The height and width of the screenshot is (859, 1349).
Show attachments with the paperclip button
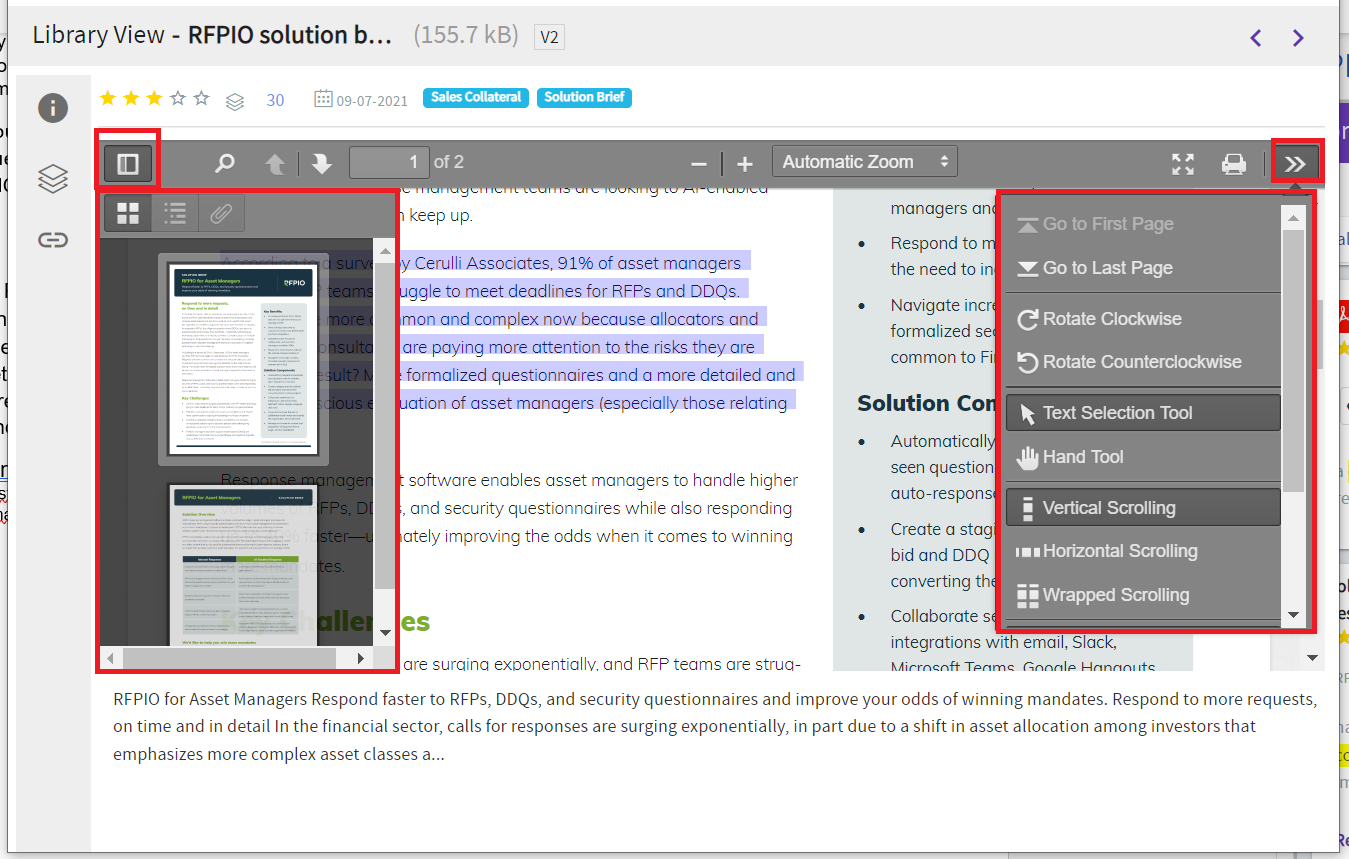click(x=221, y=213)
